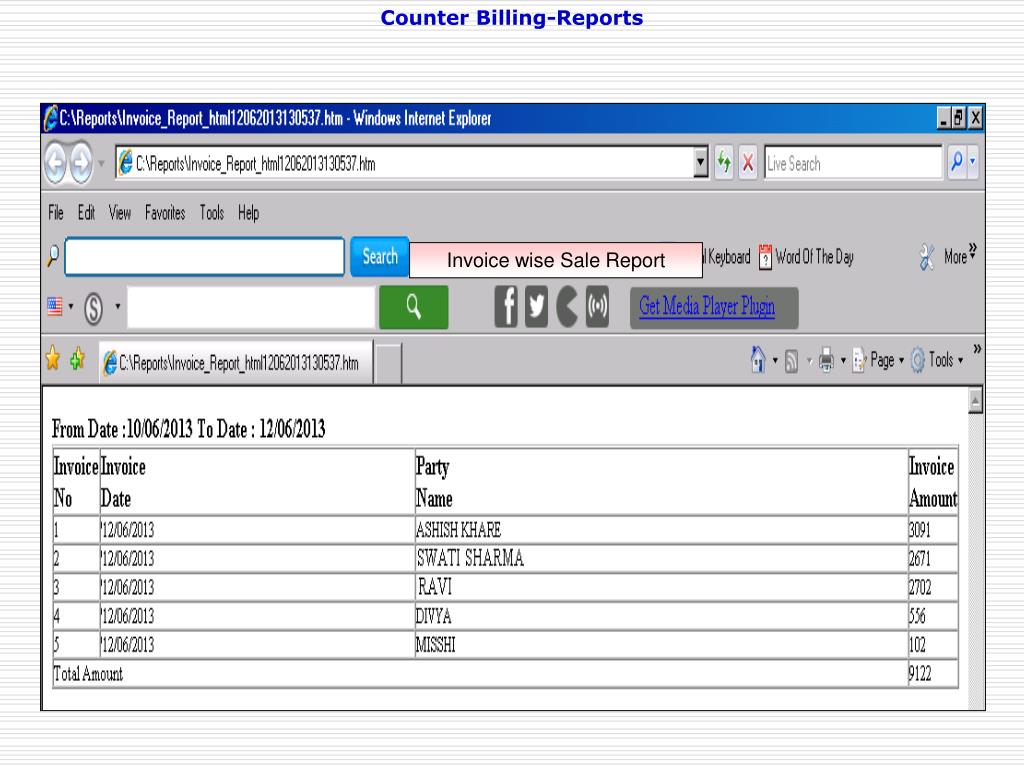The width and height of the screenshot is (1024, 768).
Task: Open the Favorites menu
Action: (x=165, y=213)
